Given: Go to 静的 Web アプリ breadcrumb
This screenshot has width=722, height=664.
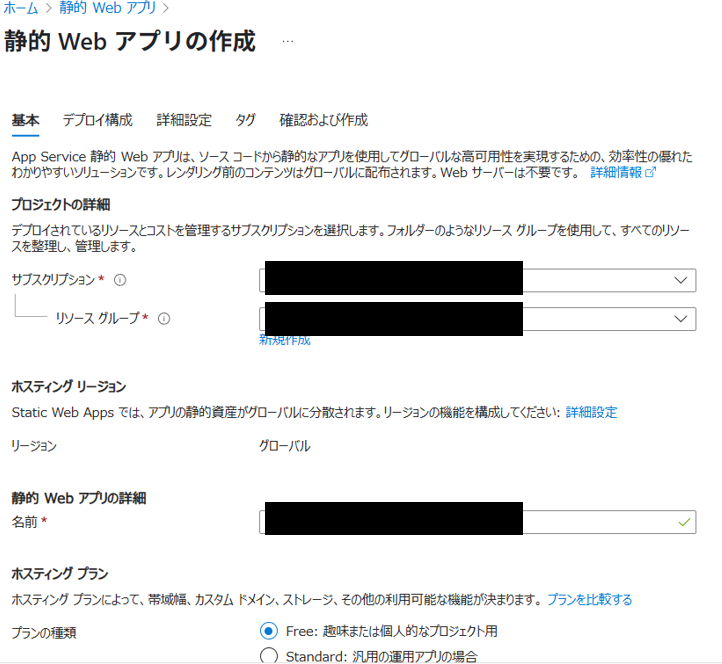Looking at the screenshot, I should coord(108,7).
